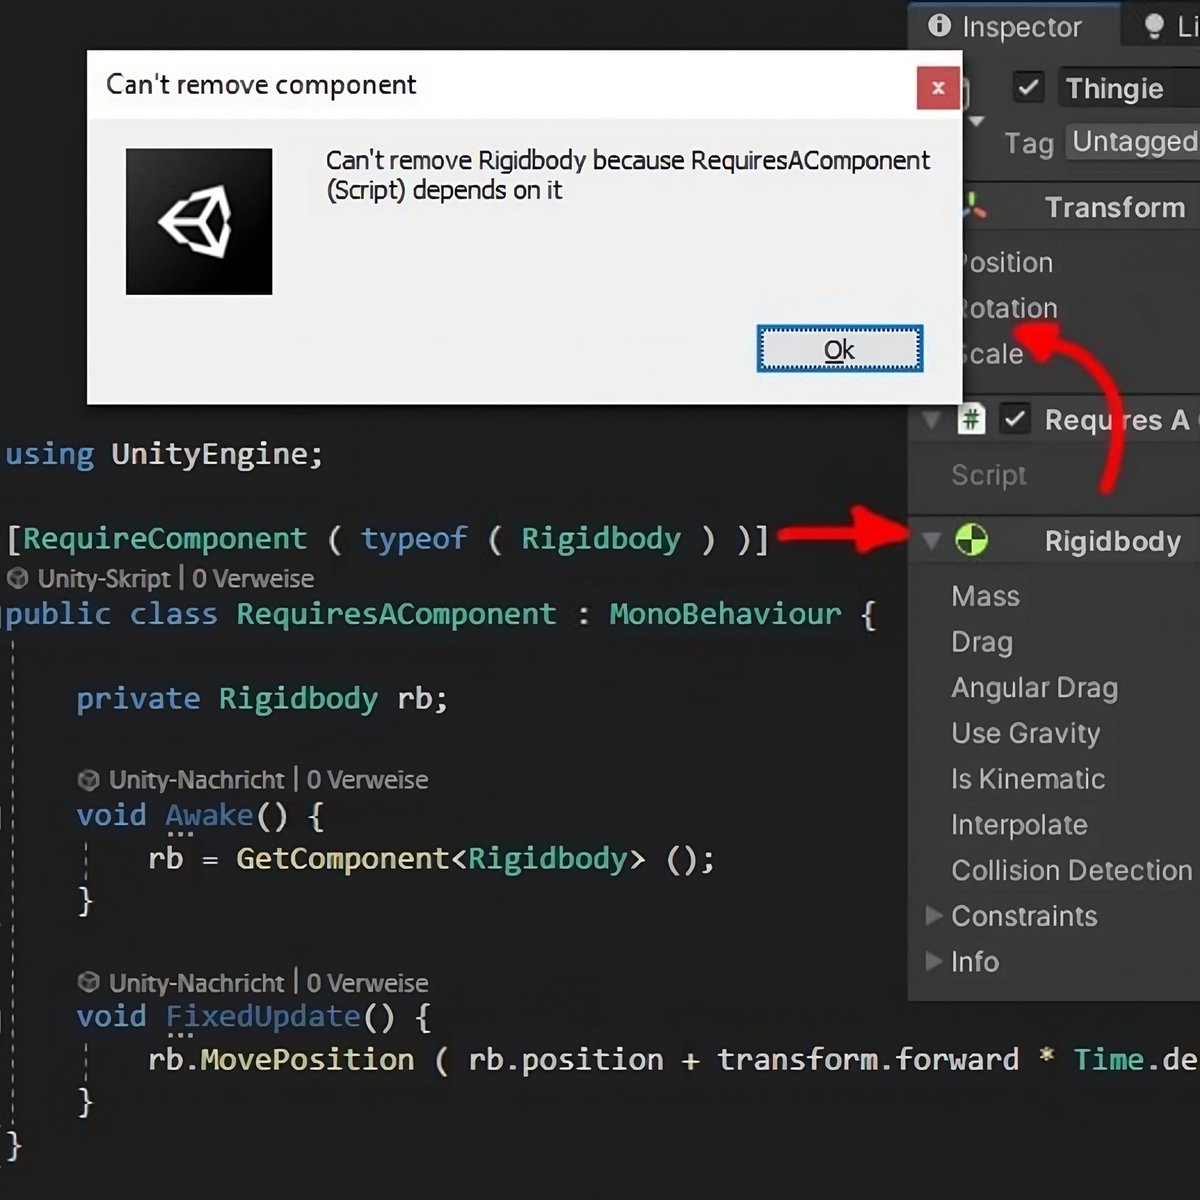Click the Ok button in the dialog
The width and height of the screenshot is (1200, 1200).
[x=839, y=349]
